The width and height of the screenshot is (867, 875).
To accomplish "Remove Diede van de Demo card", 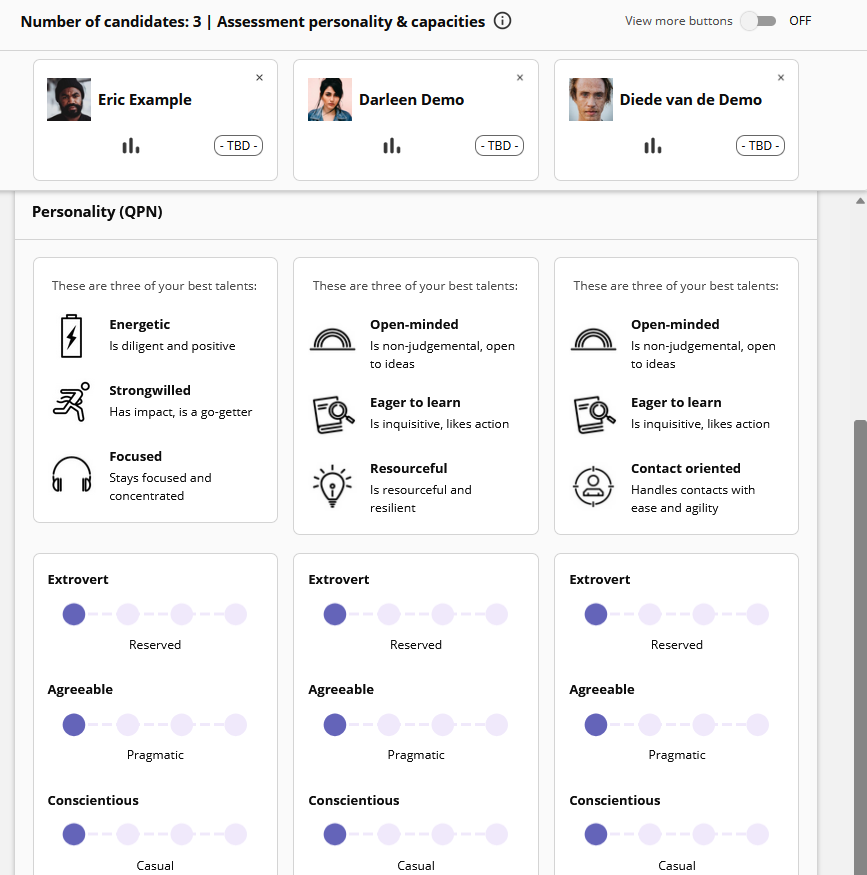I will (x=781, y=78).
